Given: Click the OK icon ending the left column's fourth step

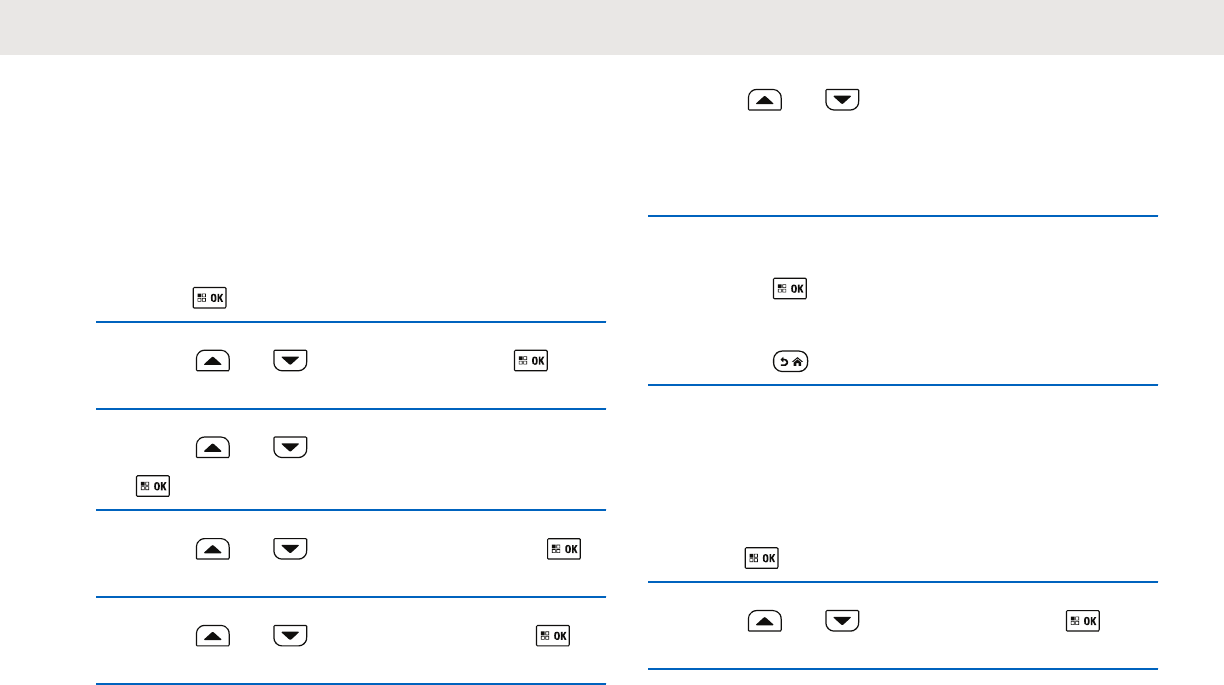Looking at the screenshot, I should click(x=565, y=548).
